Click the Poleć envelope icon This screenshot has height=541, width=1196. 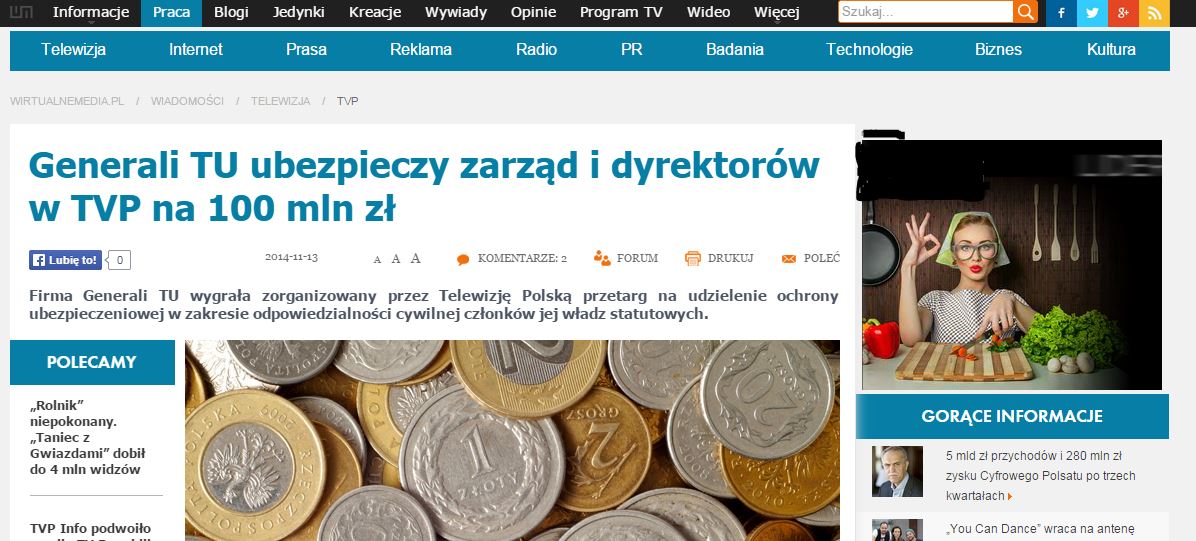click(789, 259)
